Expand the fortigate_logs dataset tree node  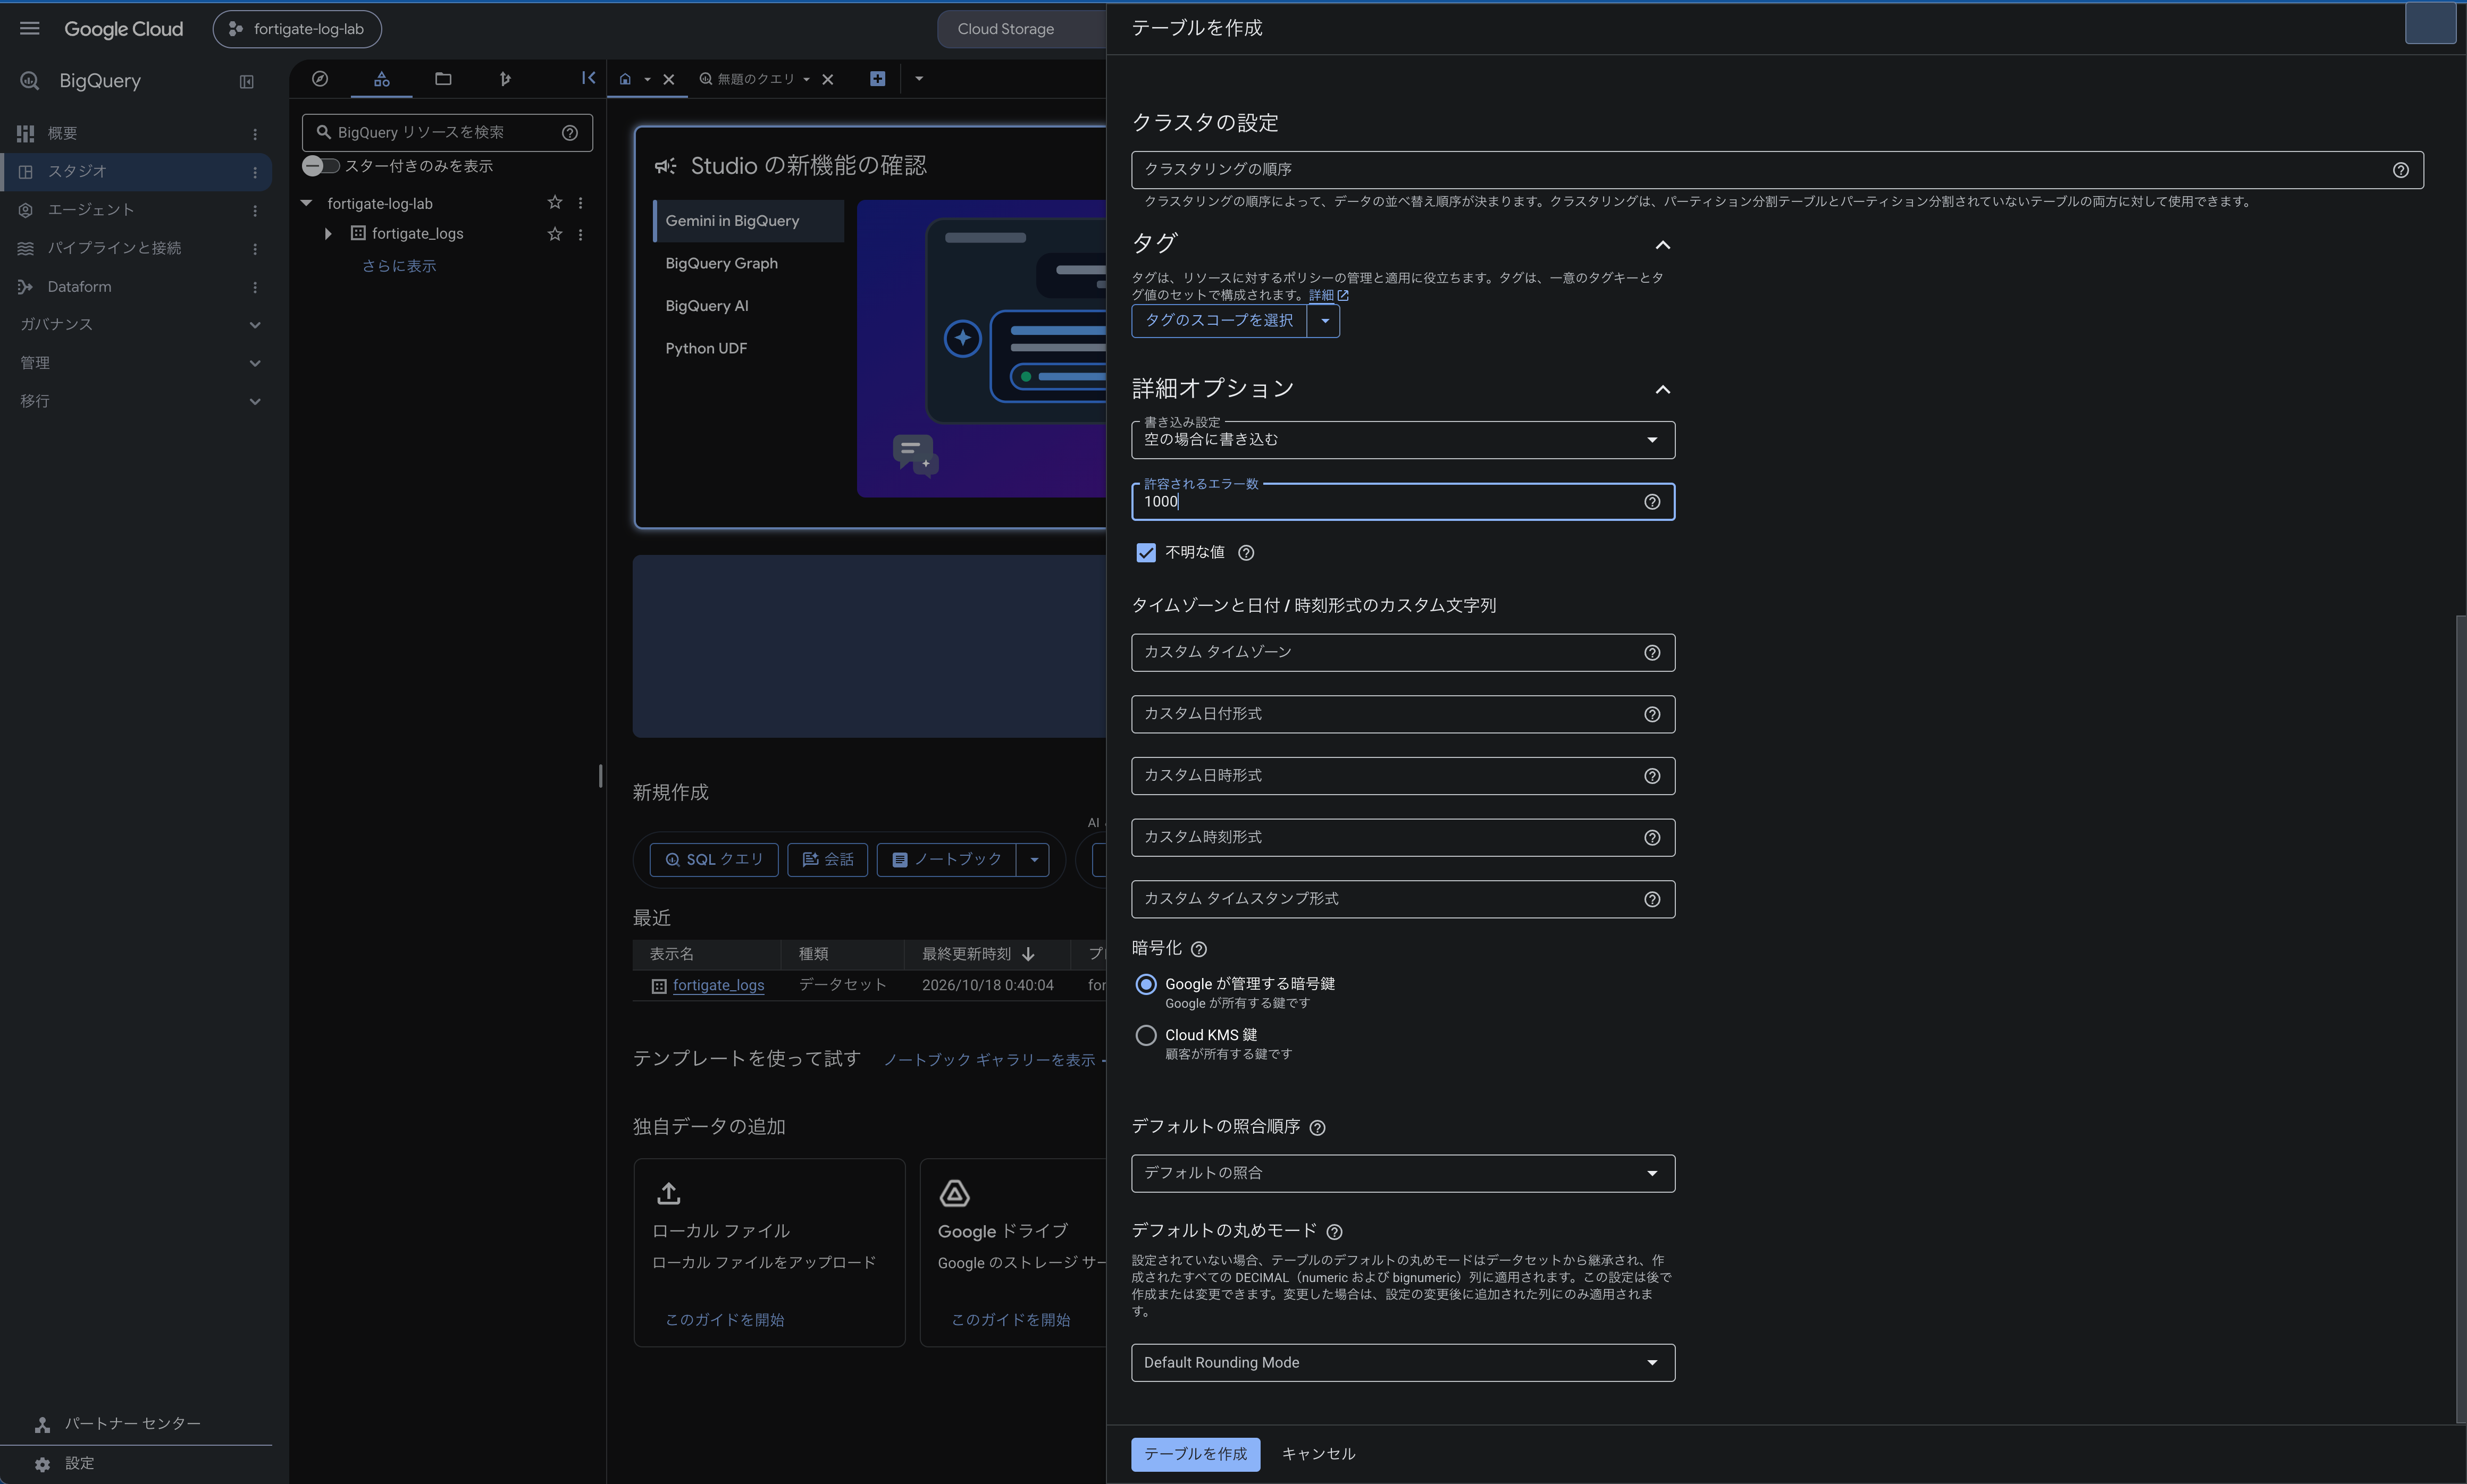[328, 234]
